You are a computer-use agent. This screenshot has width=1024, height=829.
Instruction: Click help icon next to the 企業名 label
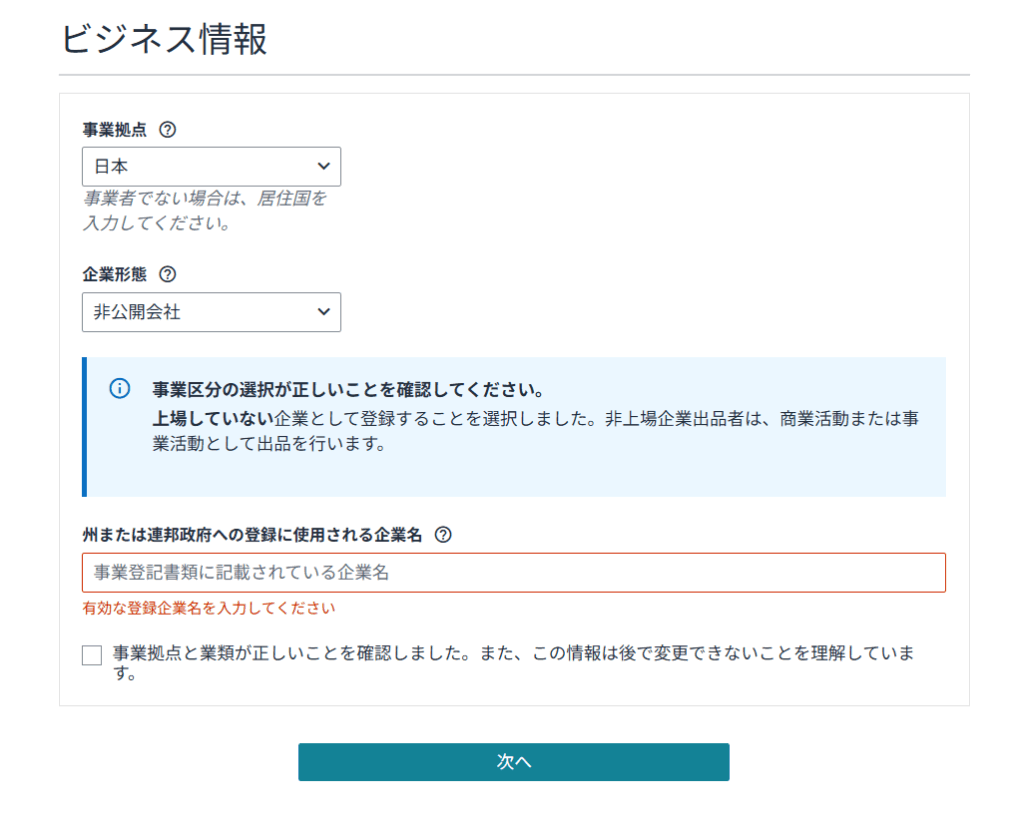444,535
